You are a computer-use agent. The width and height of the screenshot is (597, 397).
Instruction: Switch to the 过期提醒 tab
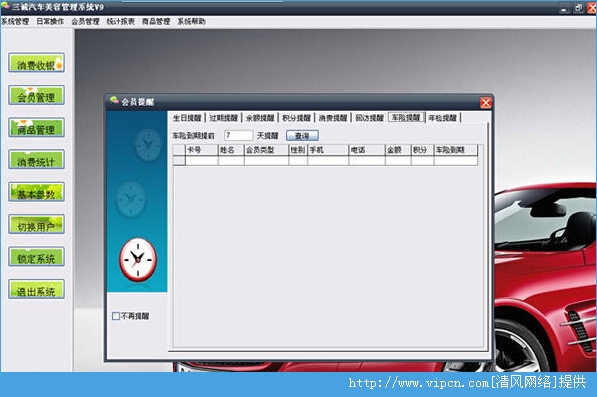click(223, 118)
